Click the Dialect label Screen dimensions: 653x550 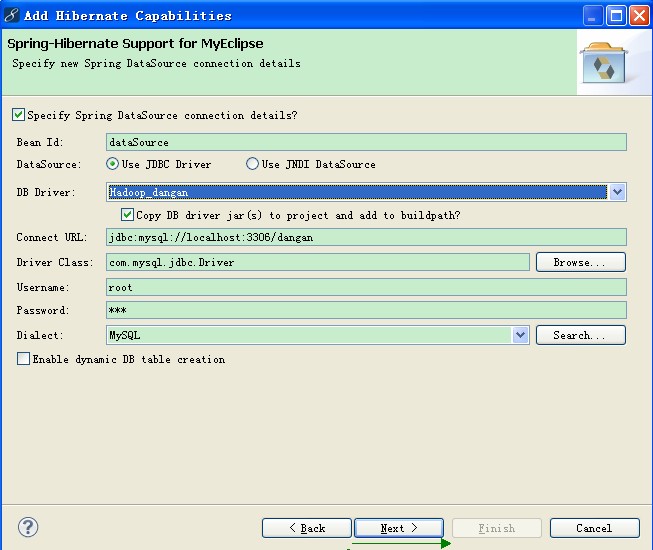coord(40,335)
